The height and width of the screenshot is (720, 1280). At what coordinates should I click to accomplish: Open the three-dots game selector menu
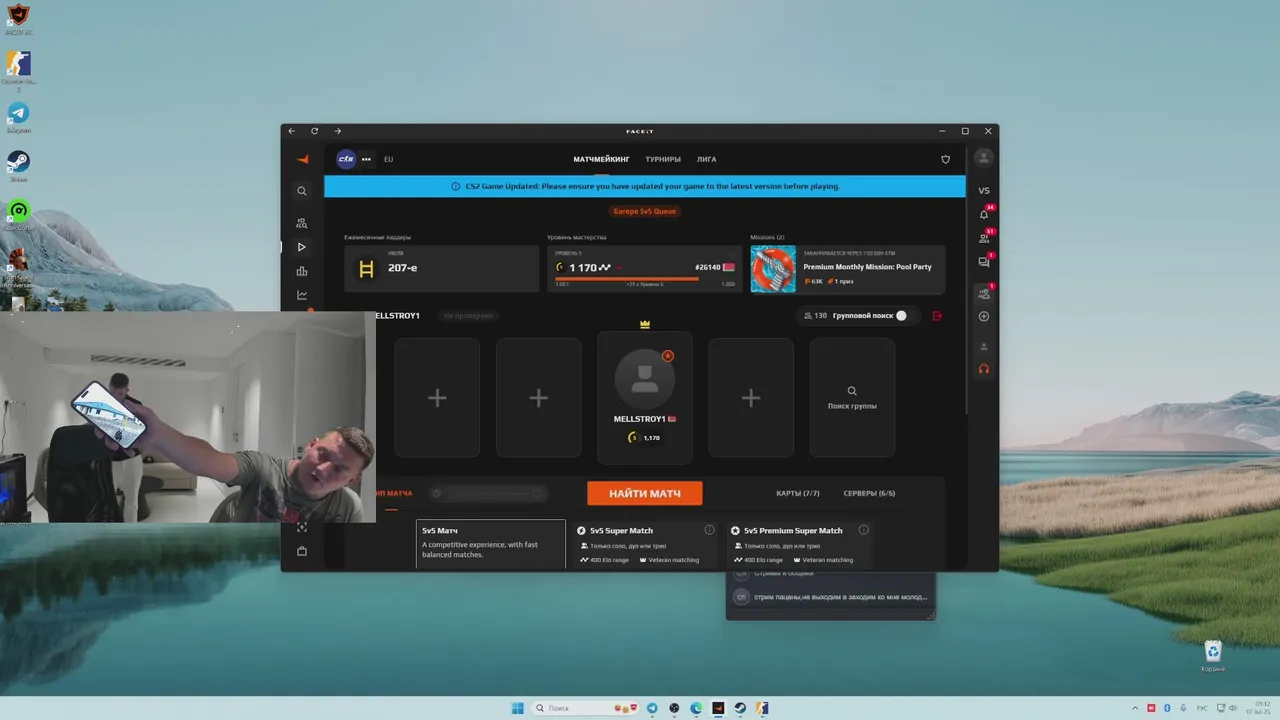(366, 159)
